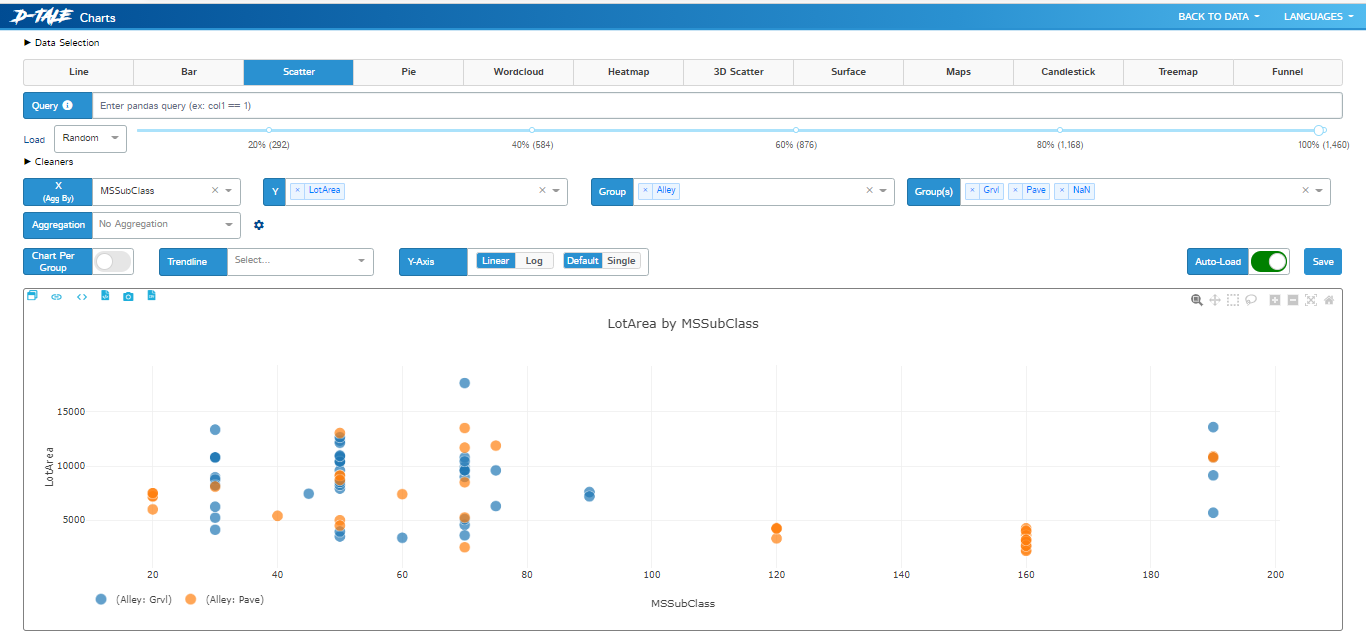Open the chart code export icon

coord(82,296)
